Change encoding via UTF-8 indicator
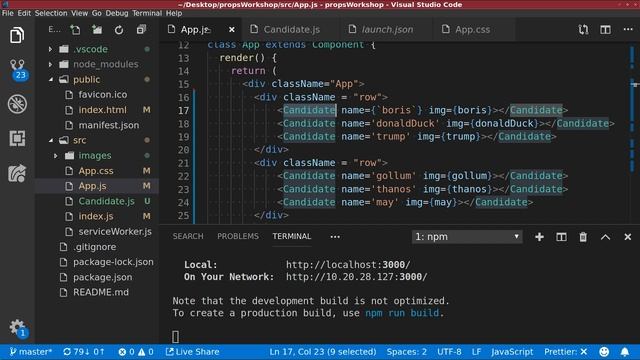This screenshot has height=360, width=640. (x=449, y=352)
